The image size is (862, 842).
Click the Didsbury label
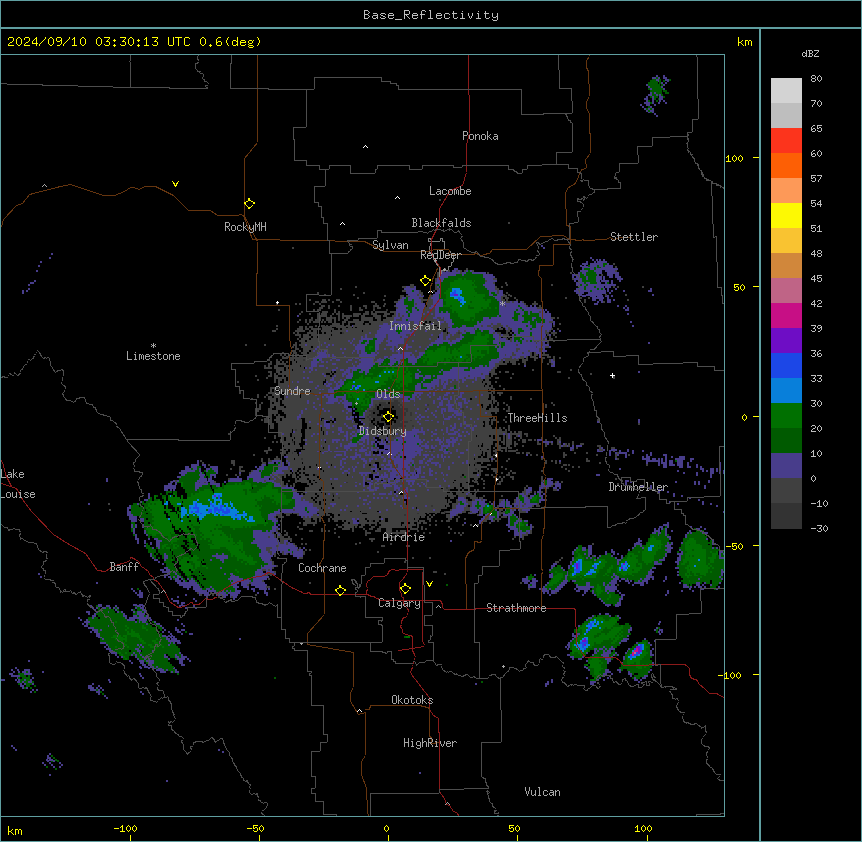click(383, 431)
